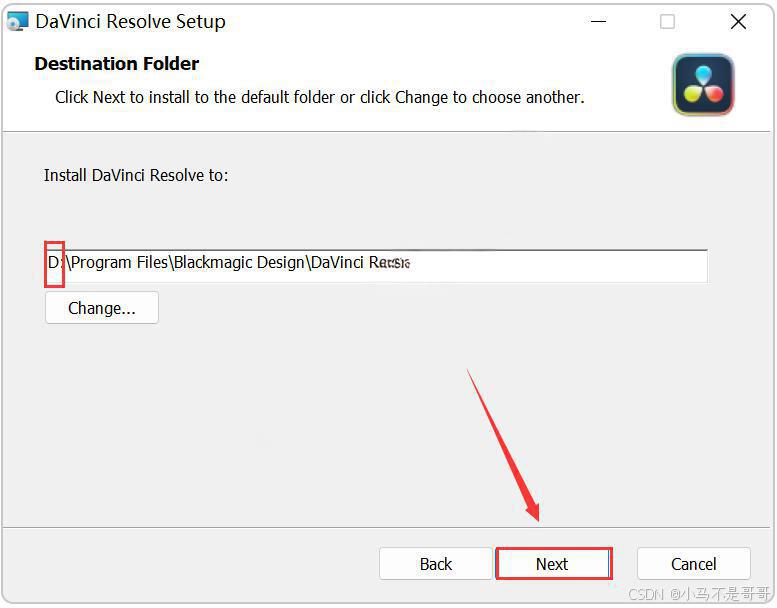The width and height of the screenshot is (777, 608).
Task: Click the DaVinci Resolve logo icon
Action: click(703, 85)
